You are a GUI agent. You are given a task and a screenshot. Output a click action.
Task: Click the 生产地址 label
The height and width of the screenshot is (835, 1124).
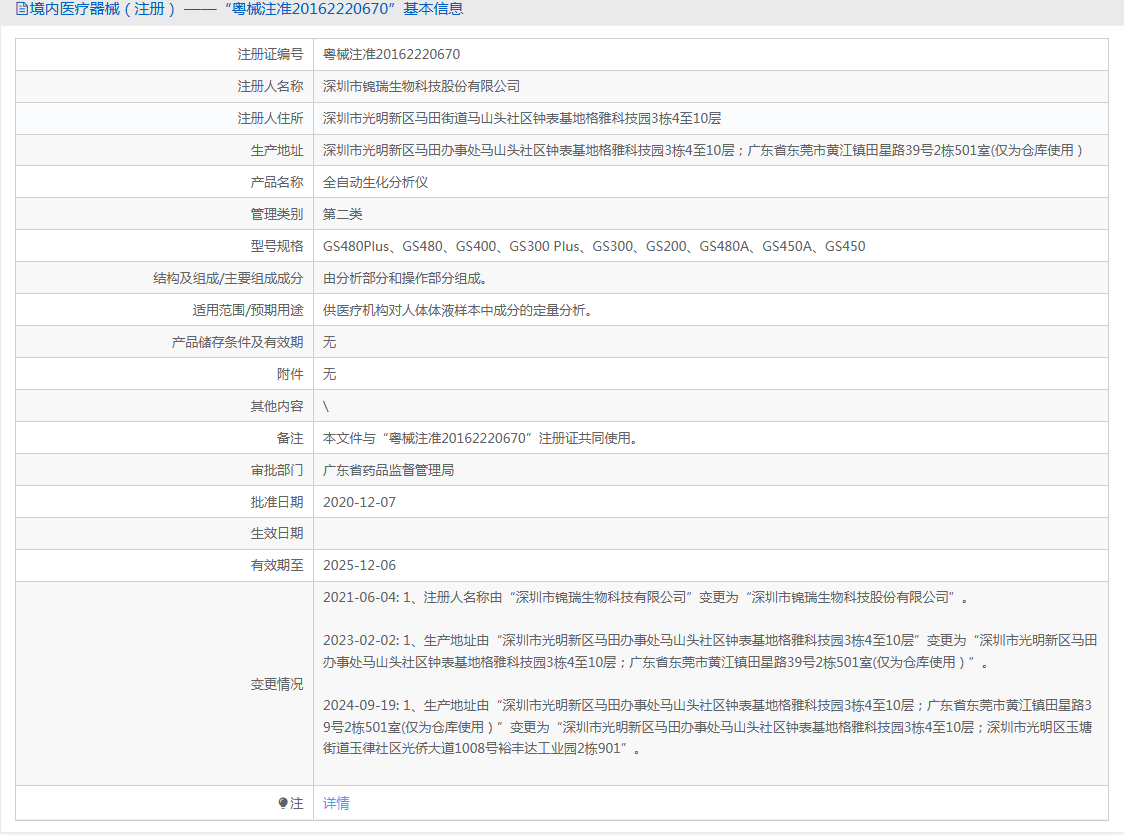pos(277,151)
